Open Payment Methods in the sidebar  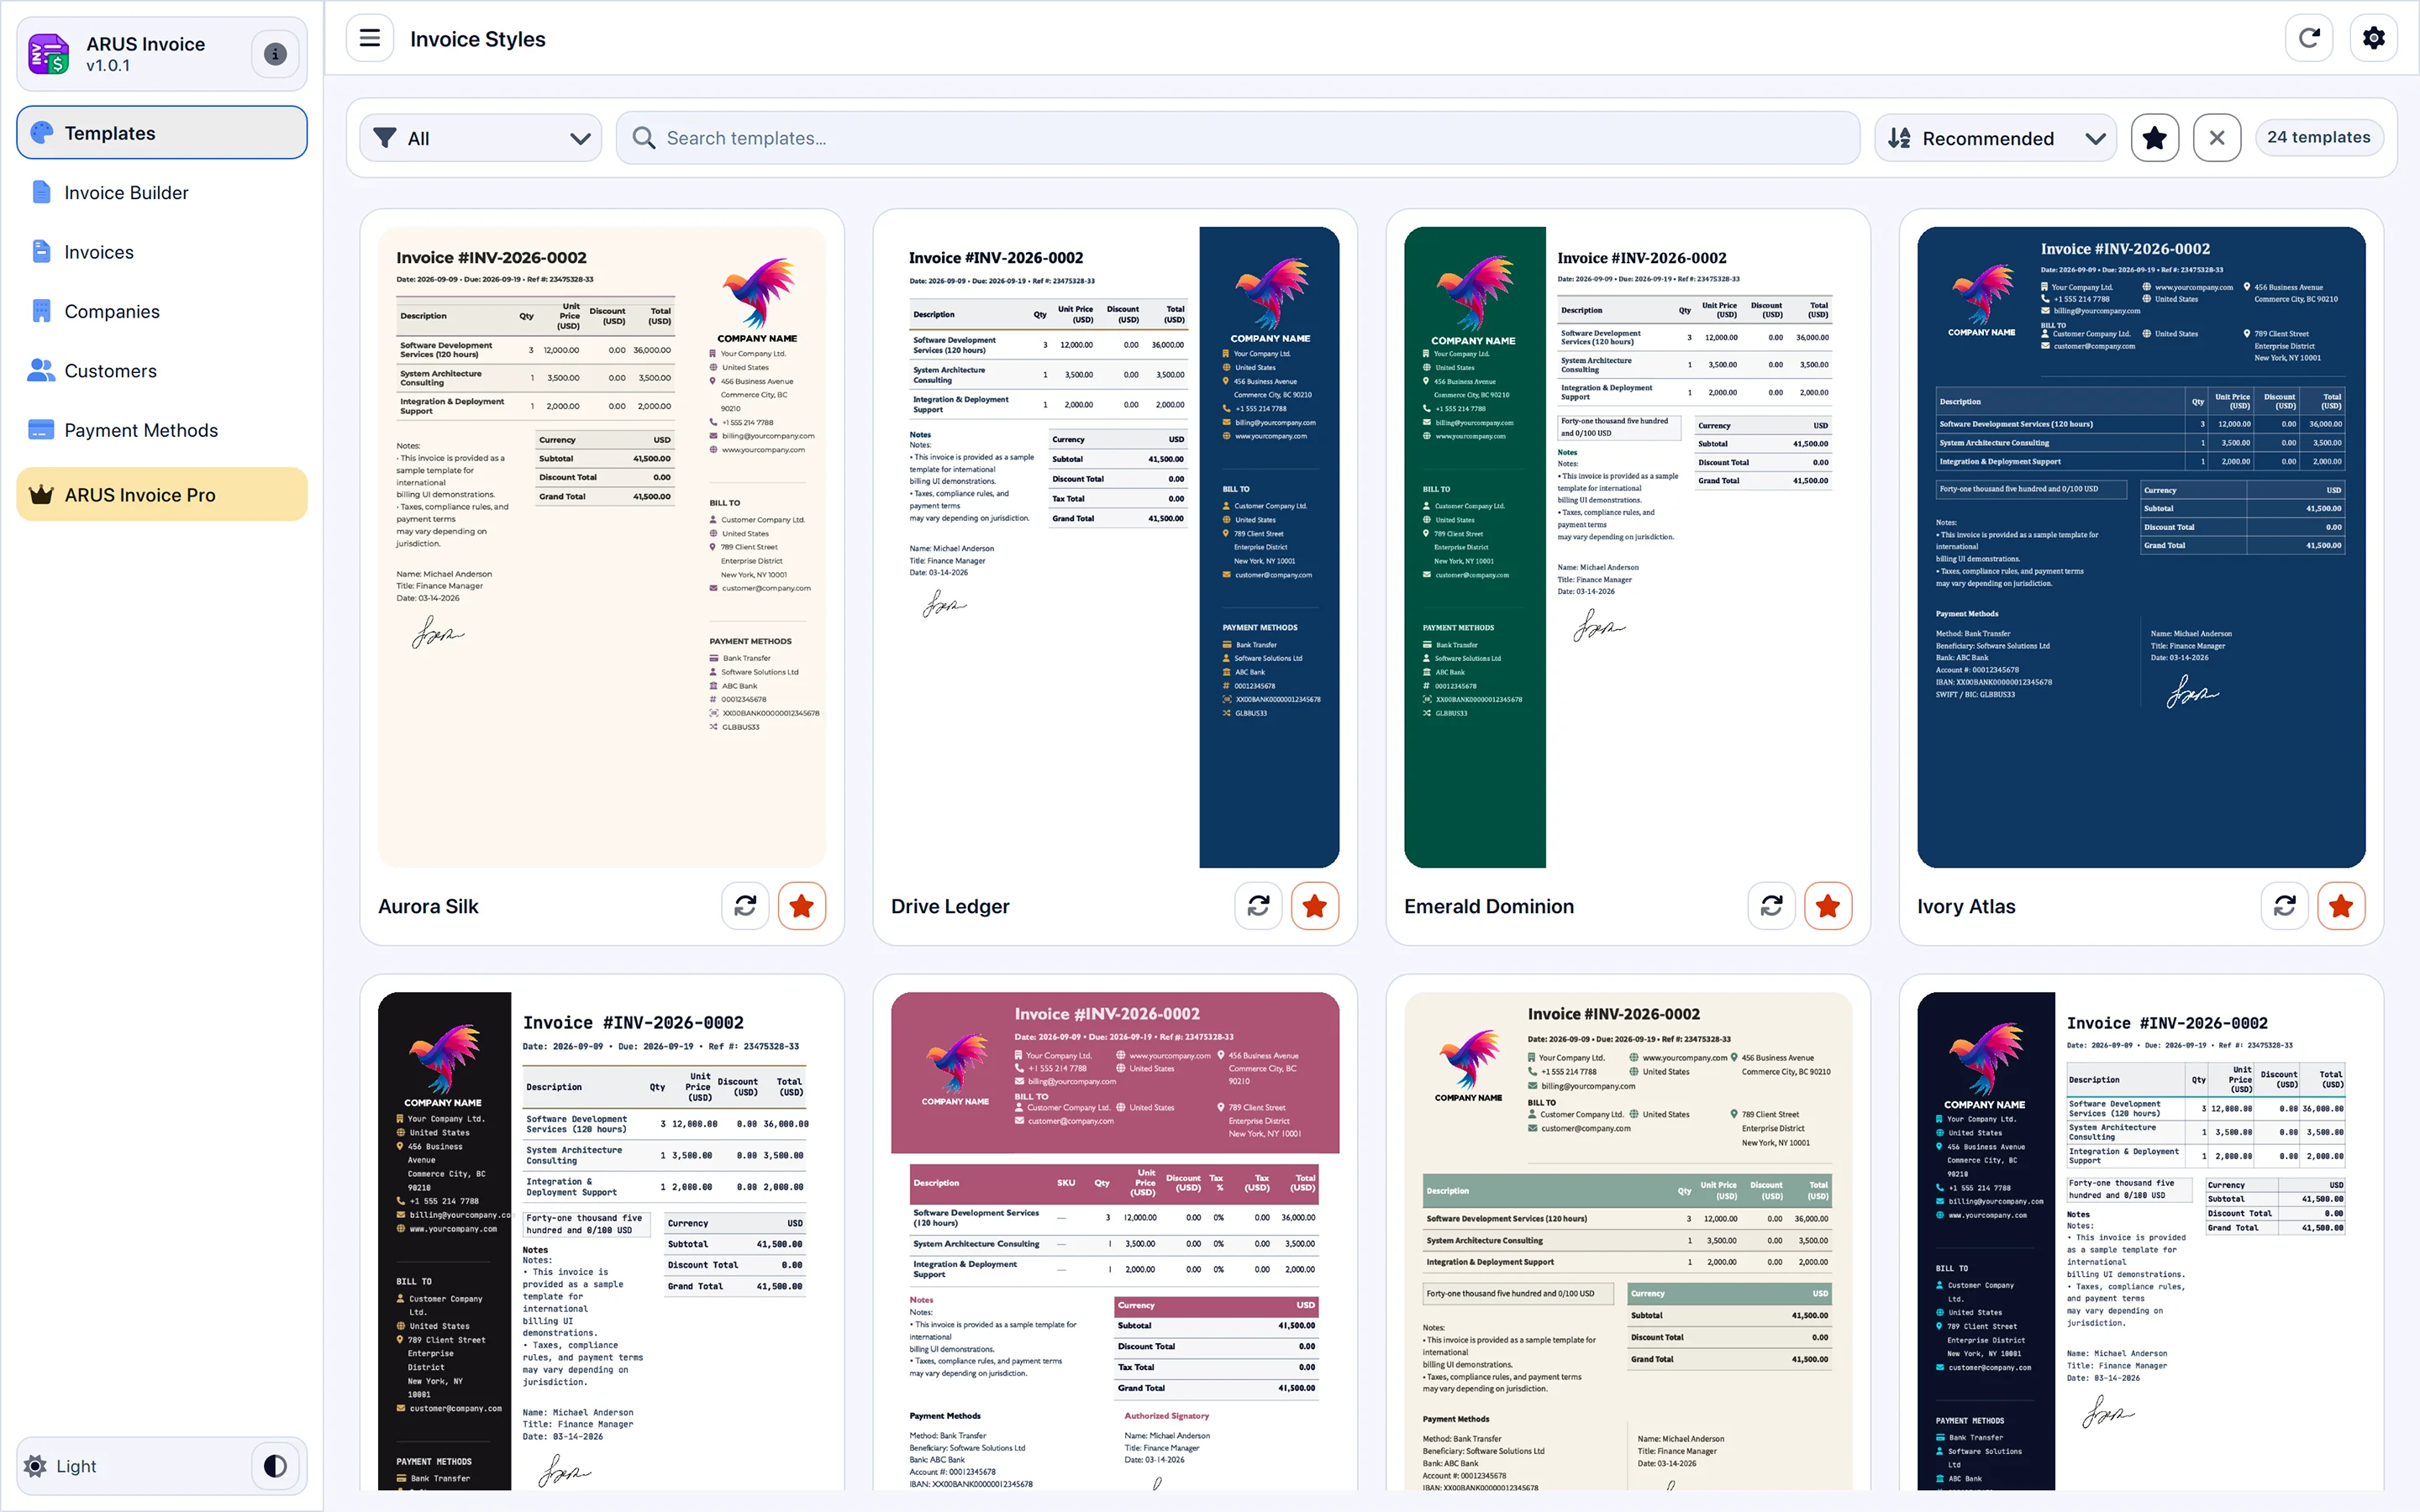pyautogui.click(x=141, y=430)
